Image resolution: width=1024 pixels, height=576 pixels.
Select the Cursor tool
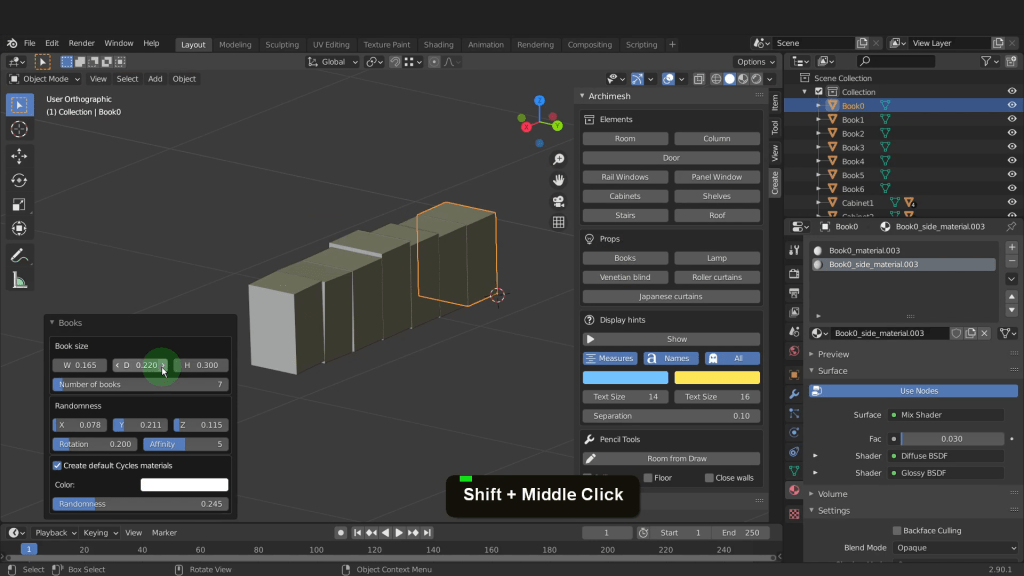(x=19, y=129)
